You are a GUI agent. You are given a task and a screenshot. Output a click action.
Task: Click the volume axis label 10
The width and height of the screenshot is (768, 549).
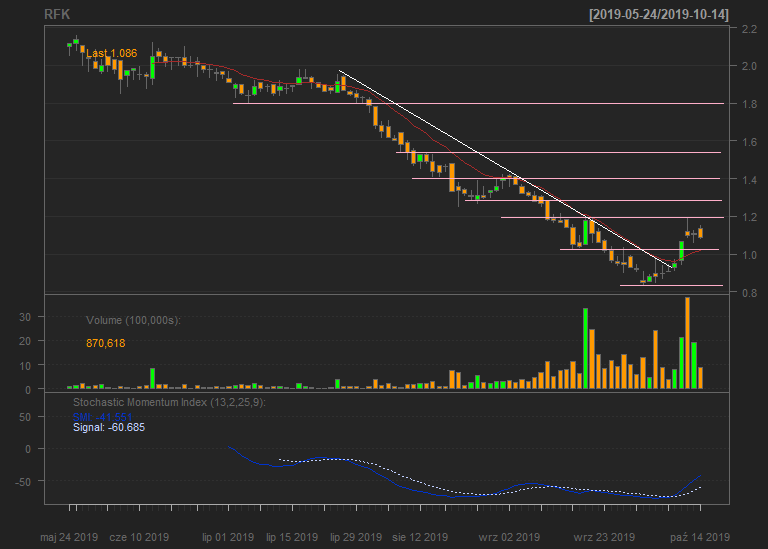(25, 366)
